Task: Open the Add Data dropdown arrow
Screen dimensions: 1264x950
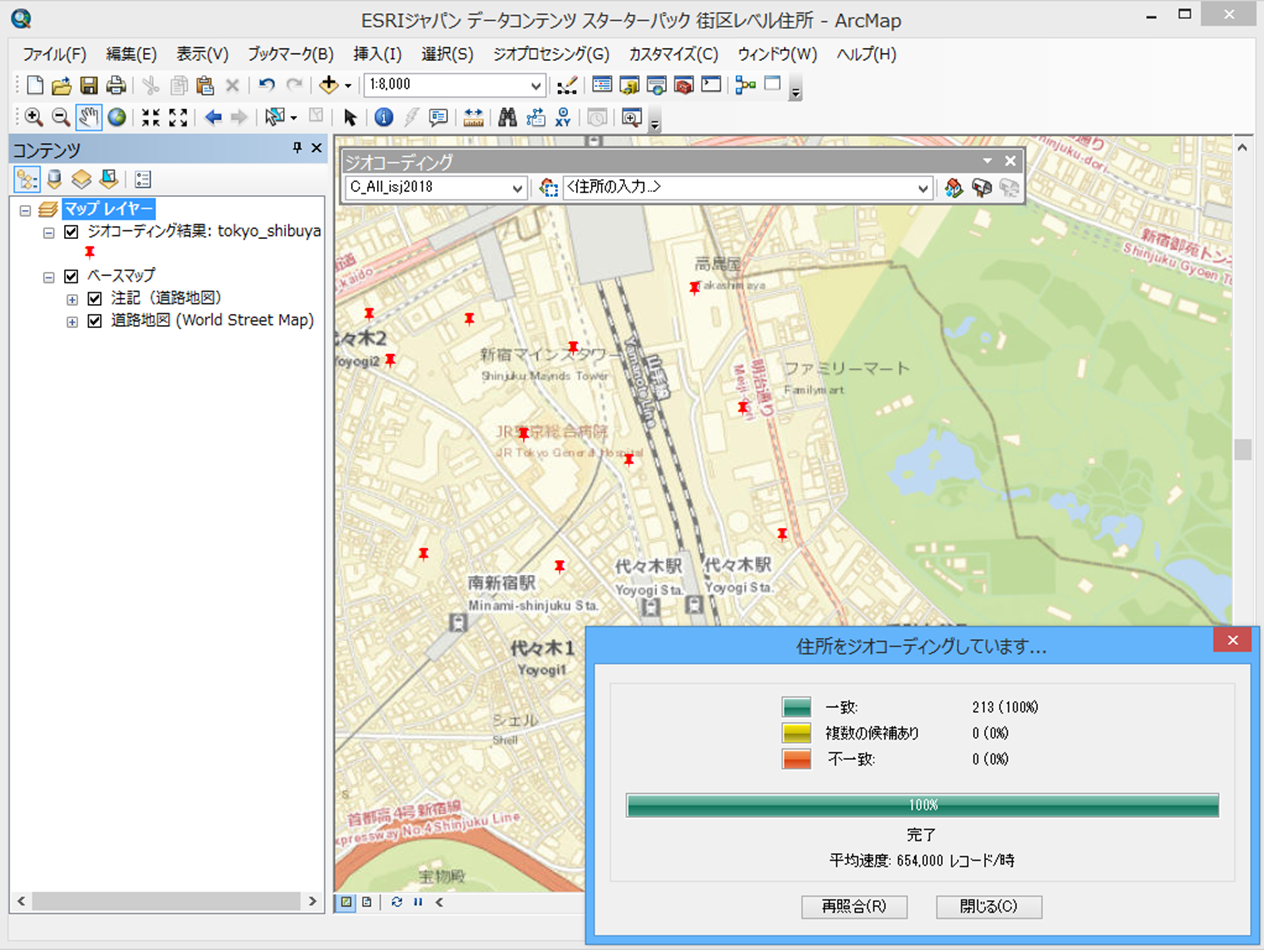Action: (348, 86)
